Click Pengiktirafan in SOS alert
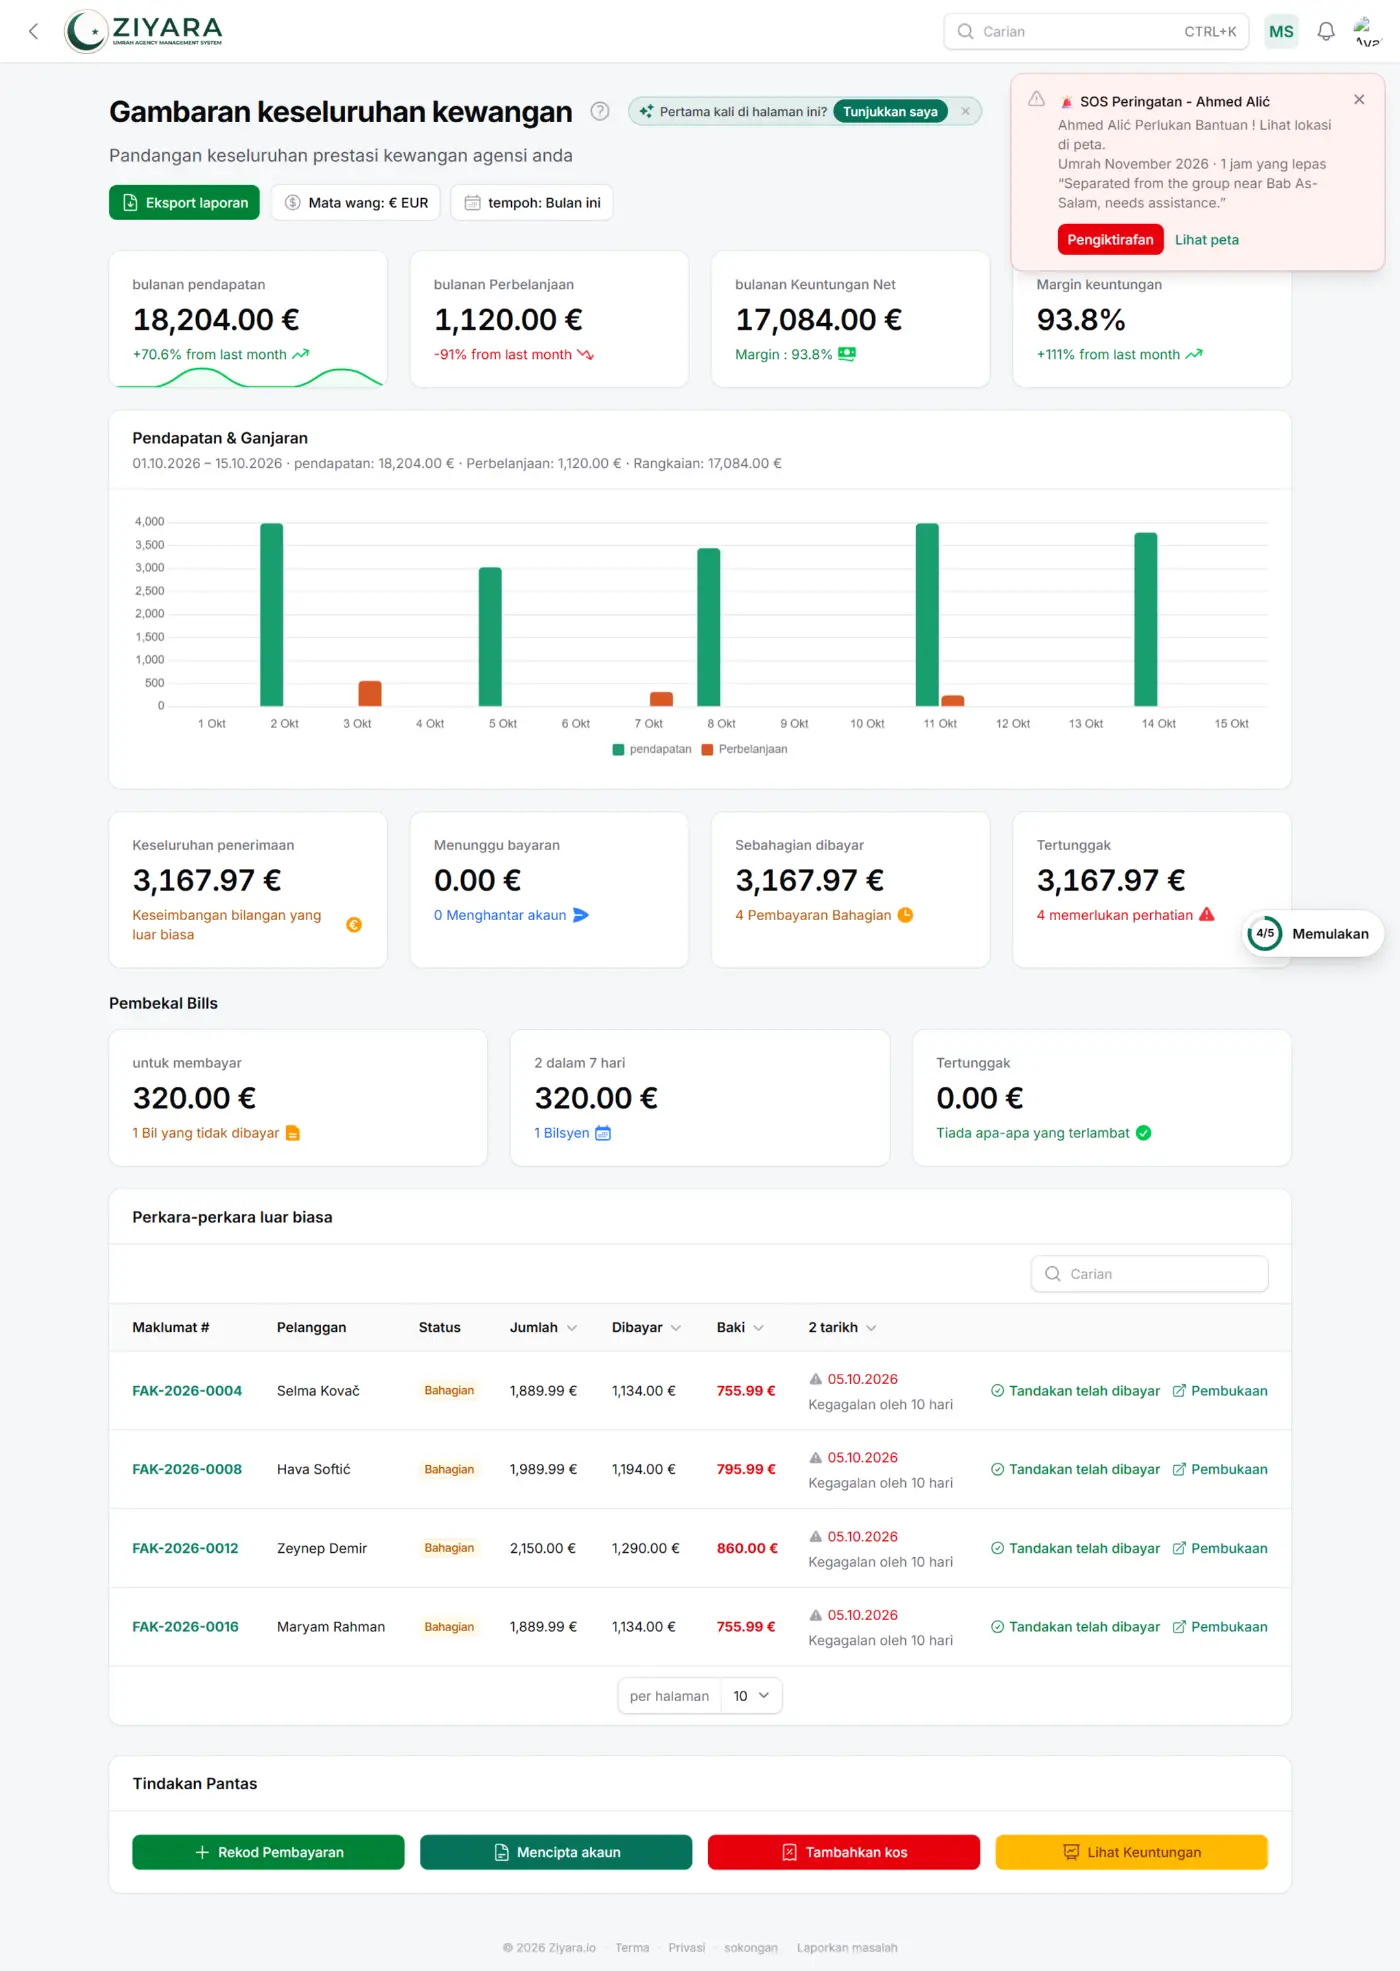This screenshot has width=1400, height=1971. pyautogui.click(x=1110, y=239)
